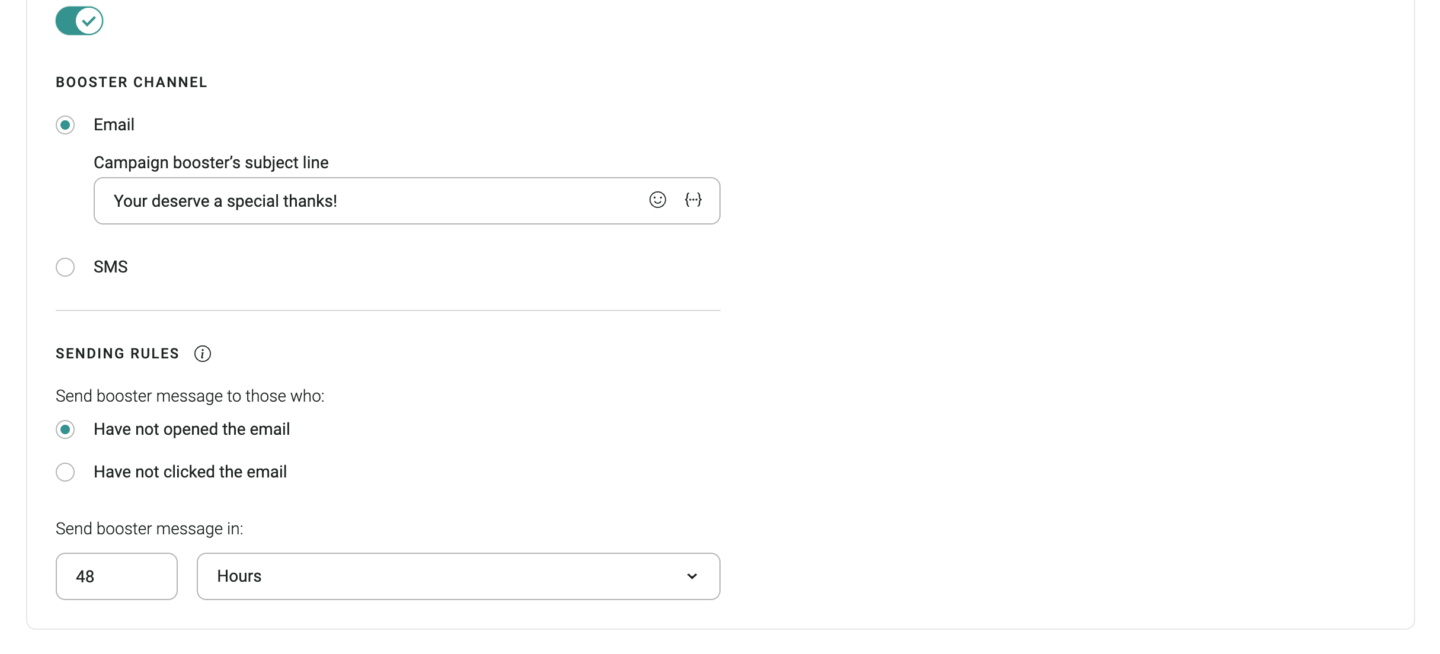Select Have not clicked the email radio

(65, 472)
